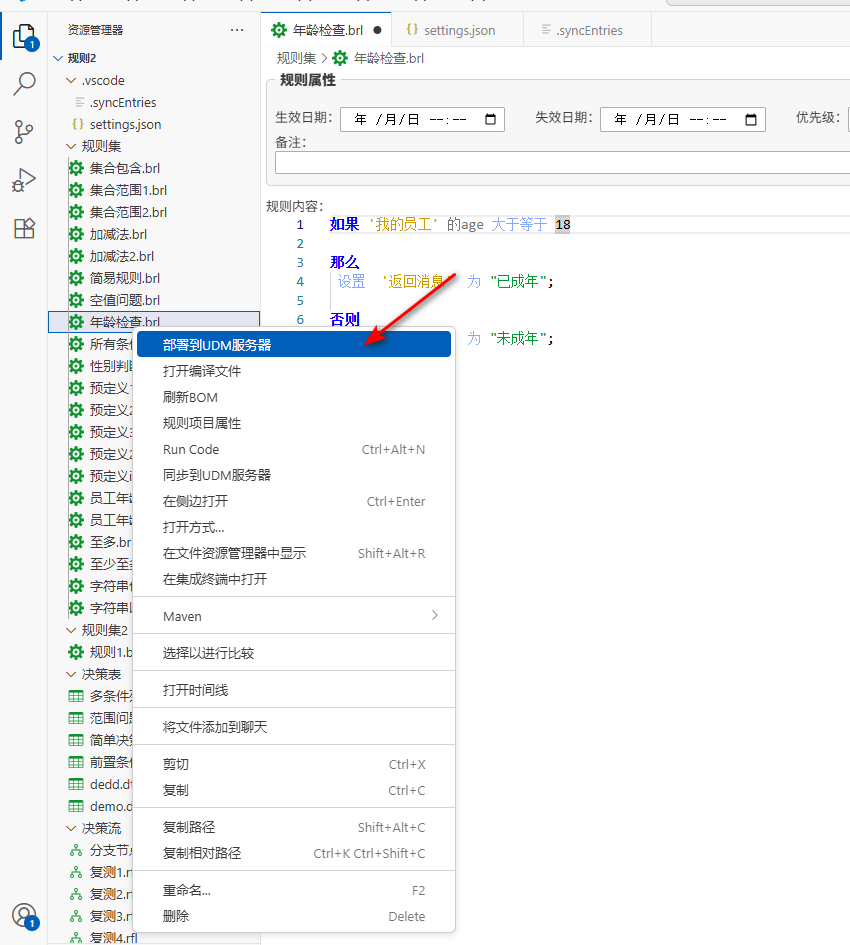This screenshot has width=850, height=945.
Task: Open the calendar picker for 生效日期
Action: [x=489, y=118]
